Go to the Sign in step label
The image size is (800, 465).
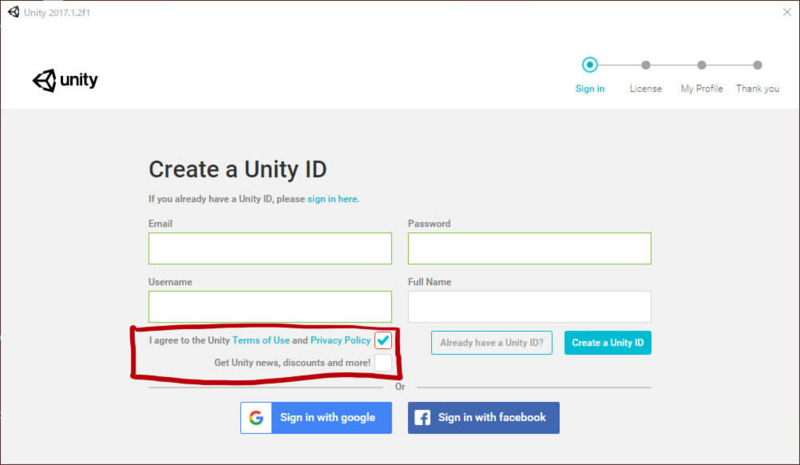590,89
